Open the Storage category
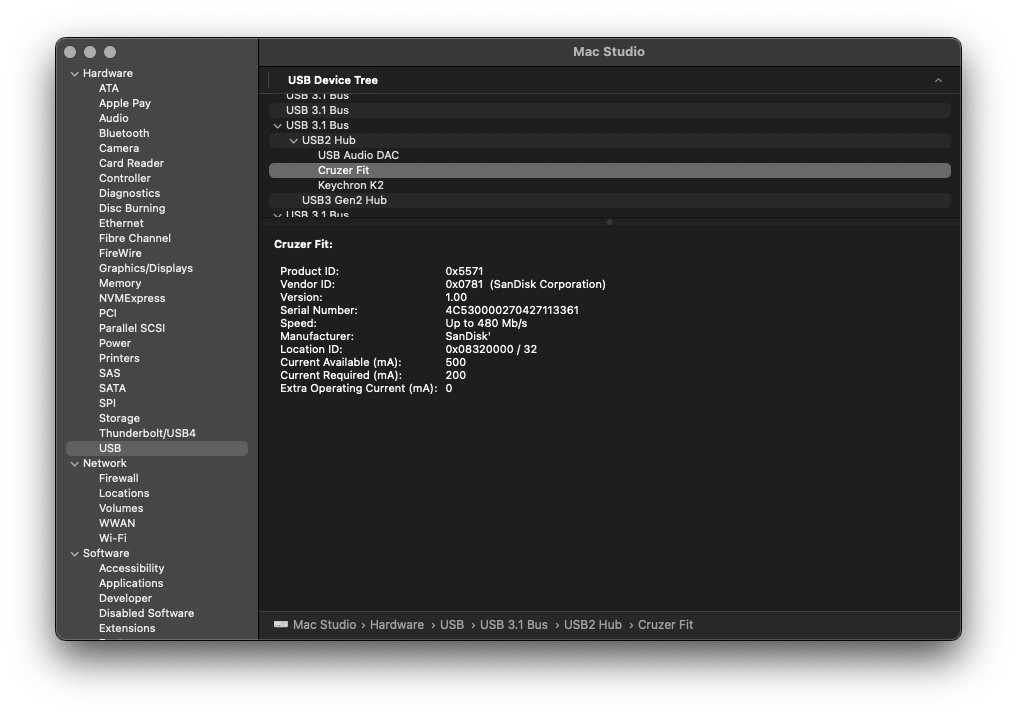The image size is (1017, 714). (x=118, y=417)
